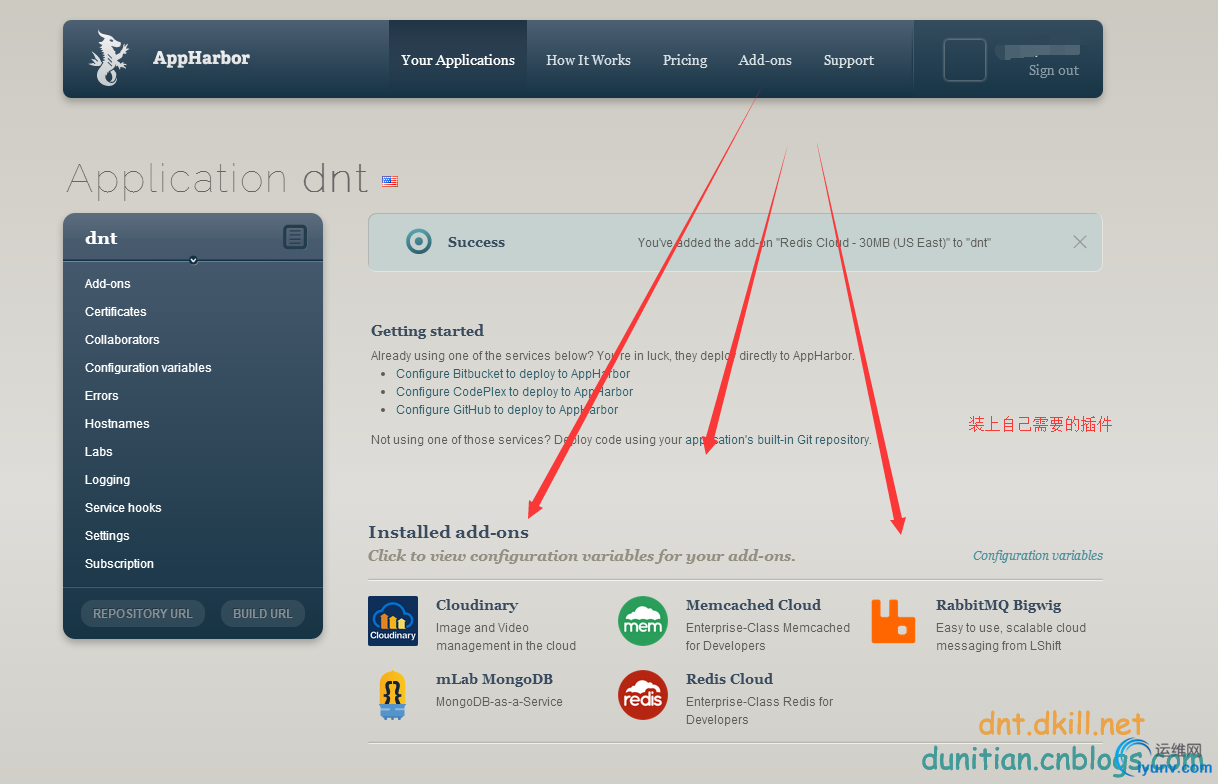Open Service hooks in the sidebar
Viewport: 1218px width, 784px height.
coord(123,508)
